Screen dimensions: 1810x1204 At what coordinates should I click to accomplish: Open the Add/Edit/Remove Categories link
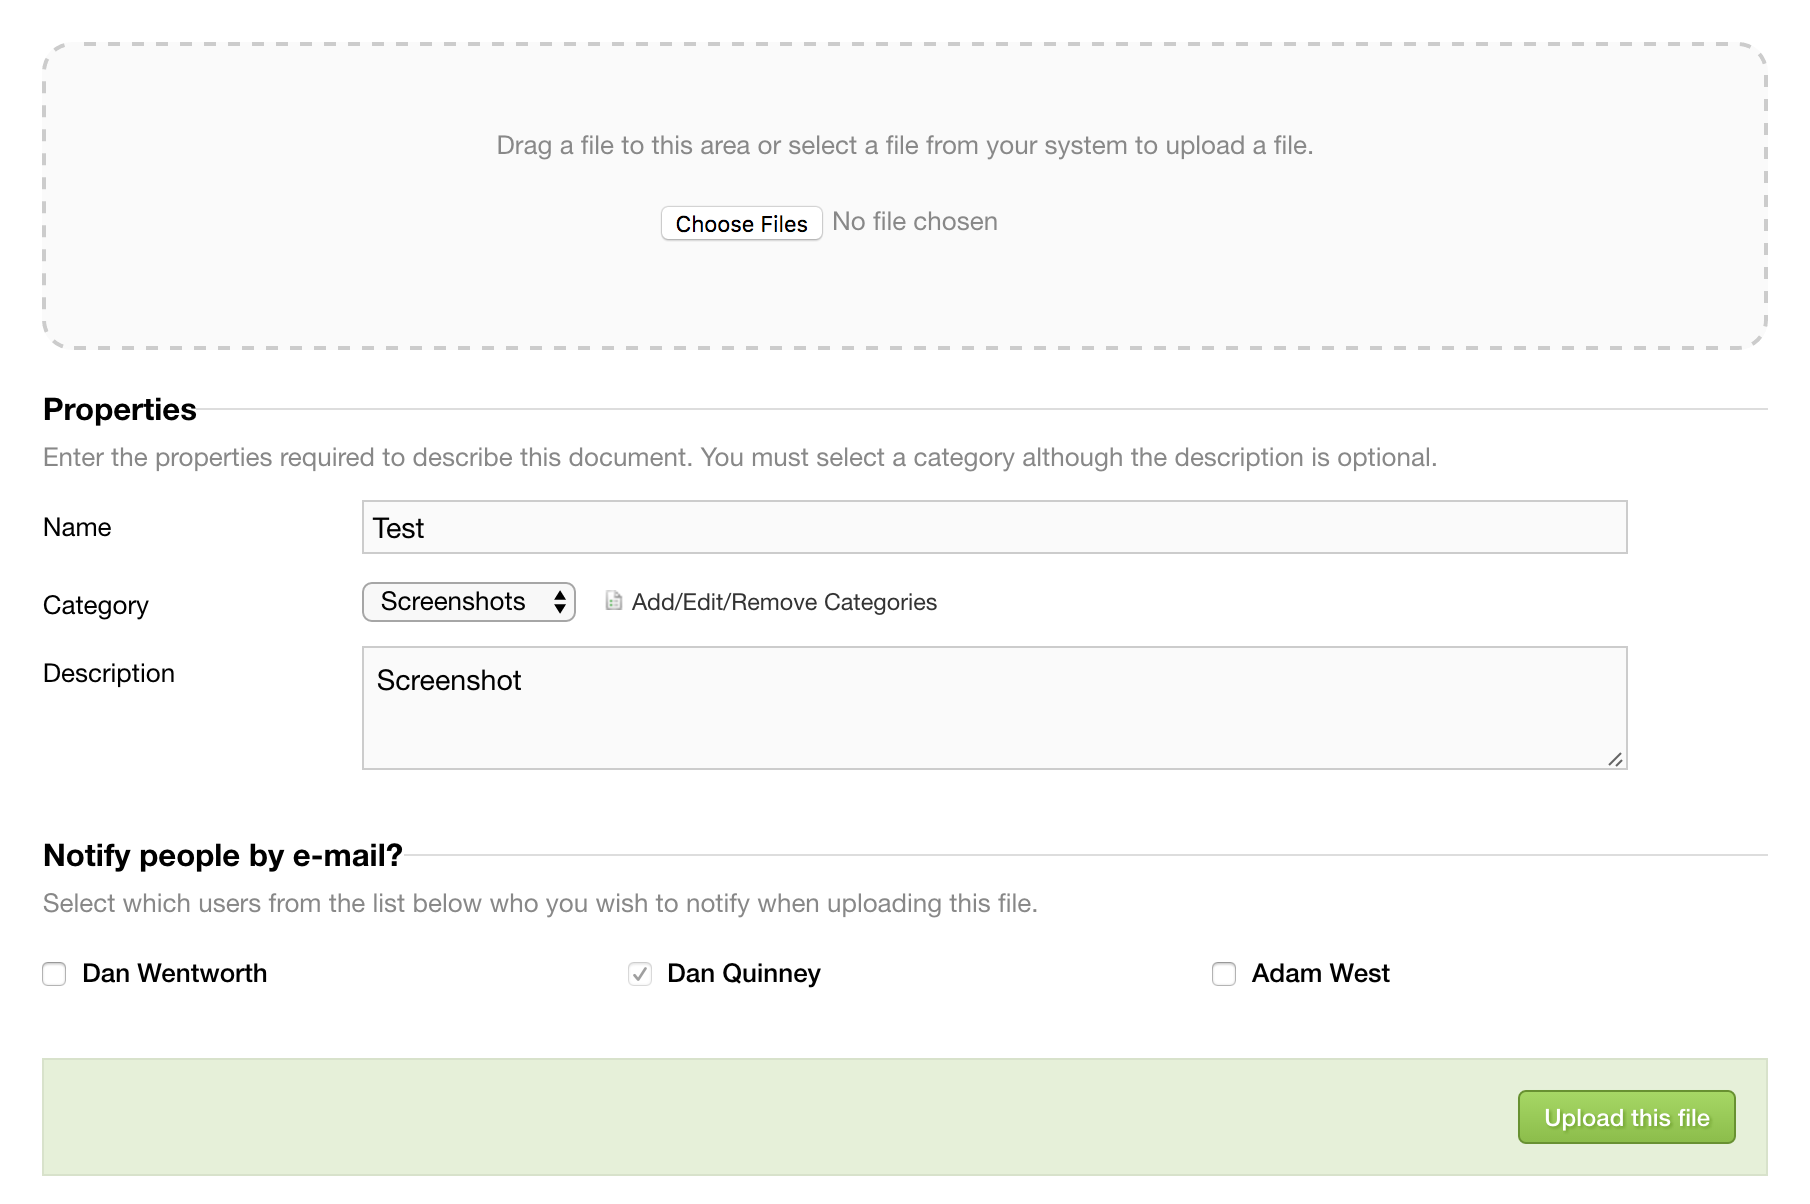(784, 602)
